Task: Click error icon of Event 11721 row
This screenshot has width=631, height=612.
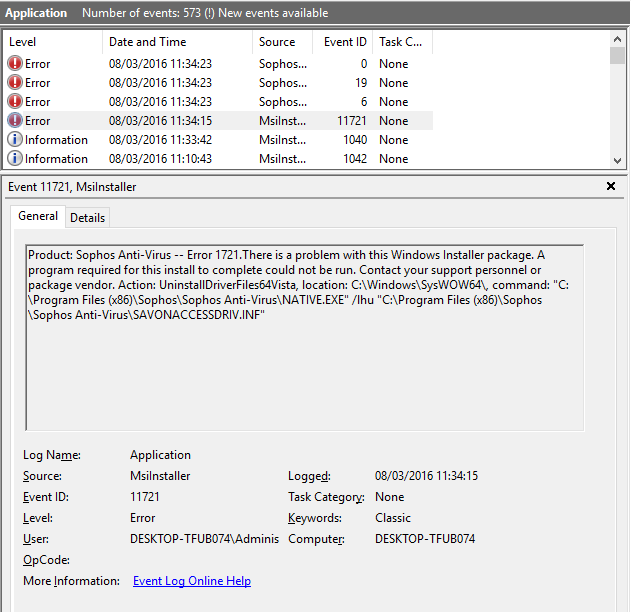Action: point(15,120)
